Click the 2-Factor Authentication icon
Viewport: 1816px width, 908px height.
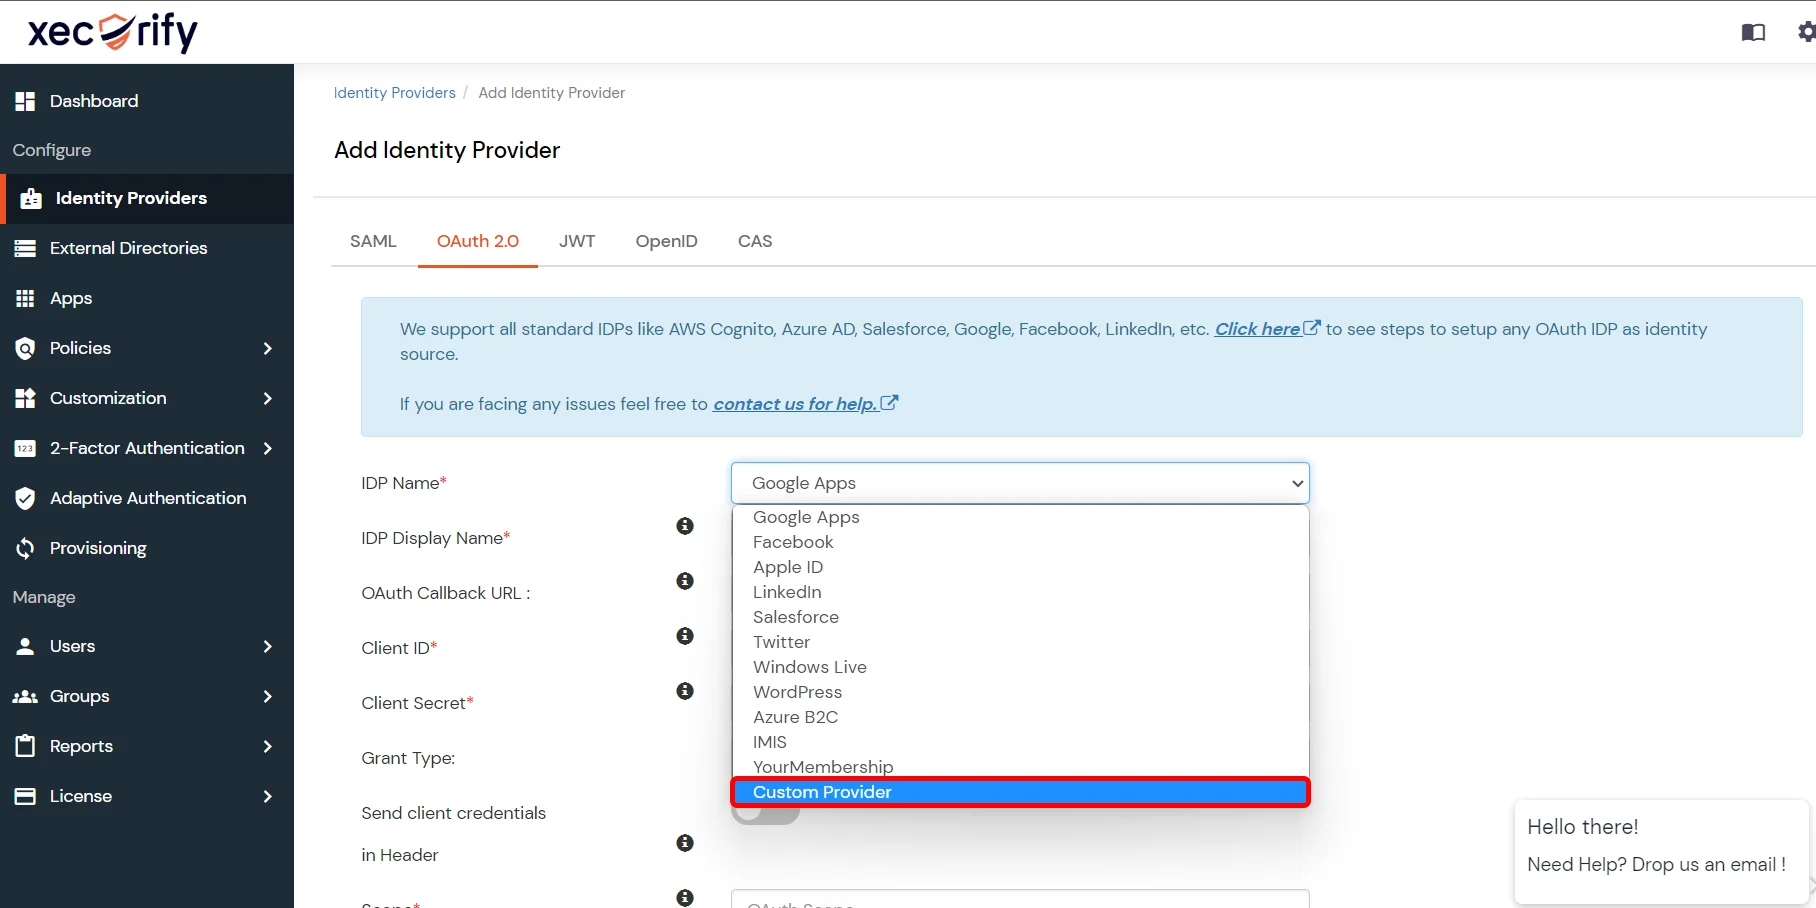(25, 448)
